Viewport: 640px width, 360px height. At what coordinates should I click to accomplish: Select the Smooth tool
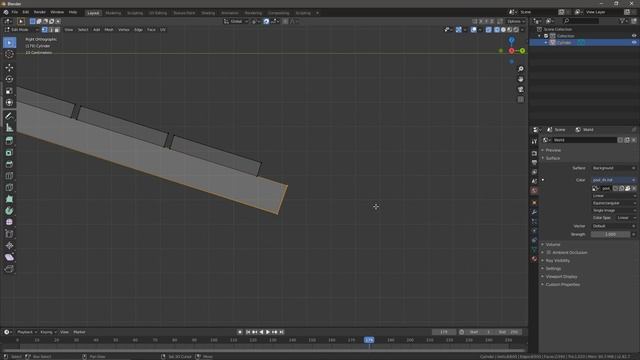pos(9,222)
